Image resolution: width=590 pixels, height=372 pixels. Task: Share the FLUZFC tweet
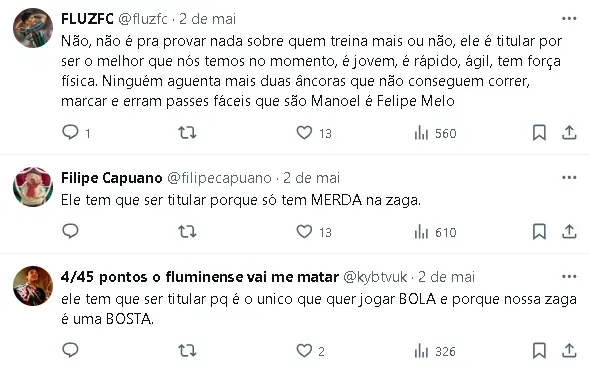click(x=569, y=133)
